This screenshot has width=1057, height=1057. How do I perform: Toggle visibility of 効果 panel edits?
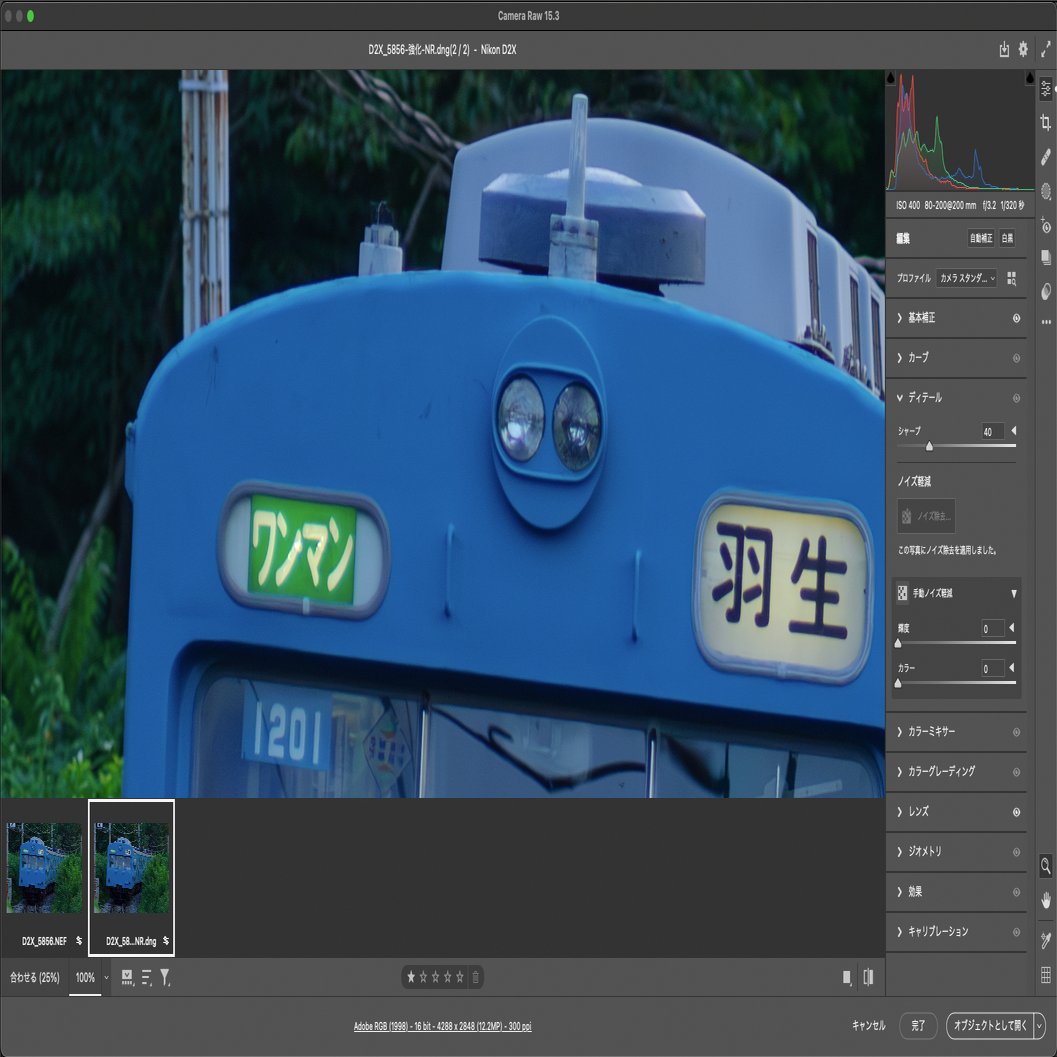coord(1016,893)
